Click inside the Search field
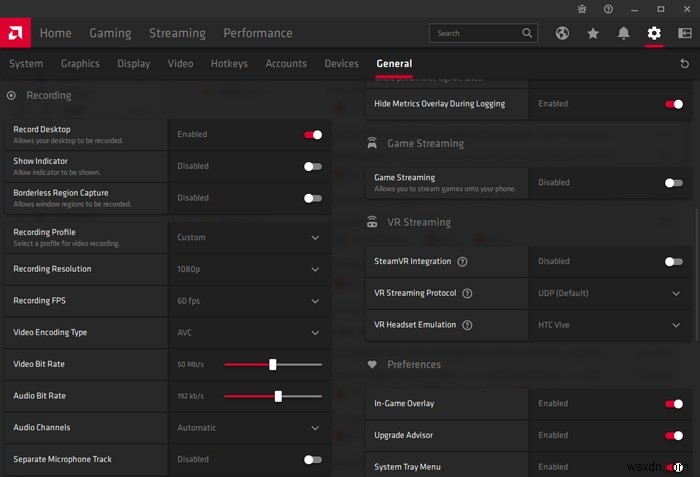The image size is (700, 477). click(x=475, y=33)
